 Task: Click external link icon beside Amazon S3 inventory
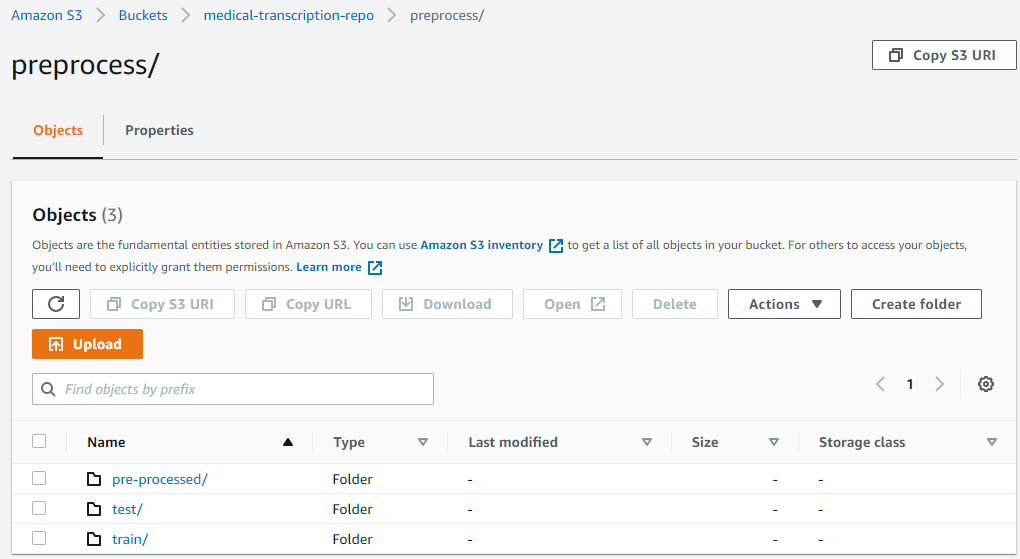(x=556, y=245)
